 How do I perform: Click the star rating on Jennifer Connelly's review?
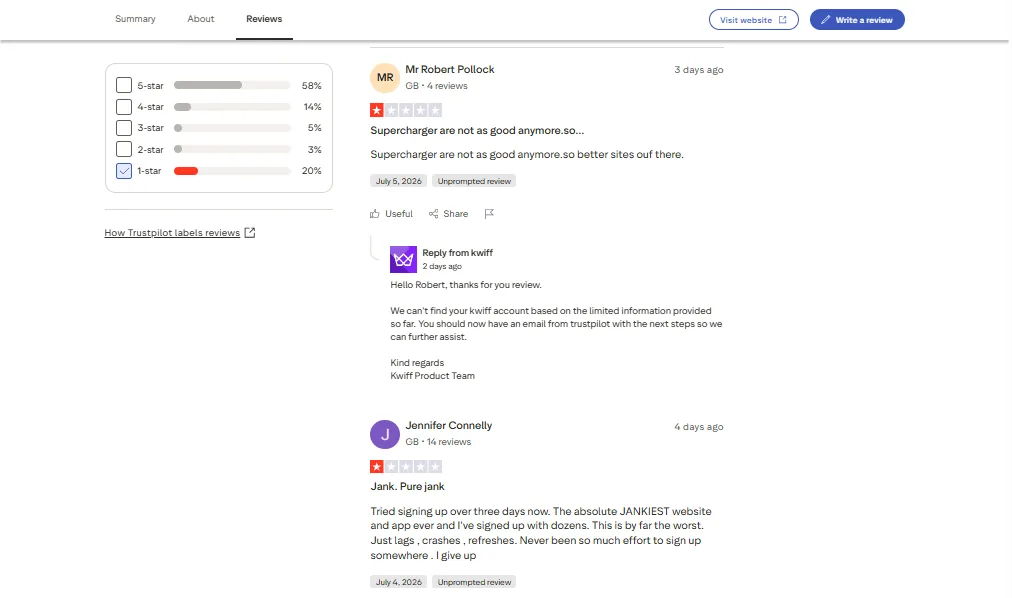click(x=406, y=466)
